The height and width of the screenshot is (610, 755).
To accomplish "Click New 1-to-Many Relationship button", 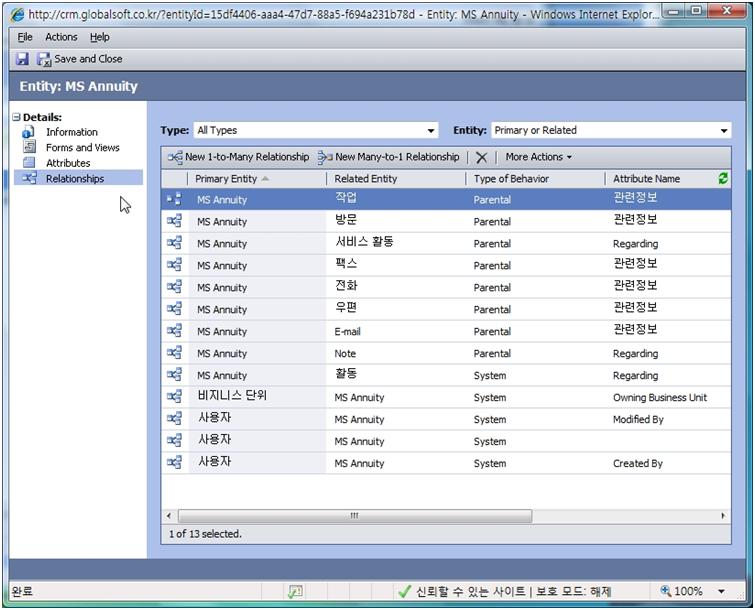I will click(238, 157).
